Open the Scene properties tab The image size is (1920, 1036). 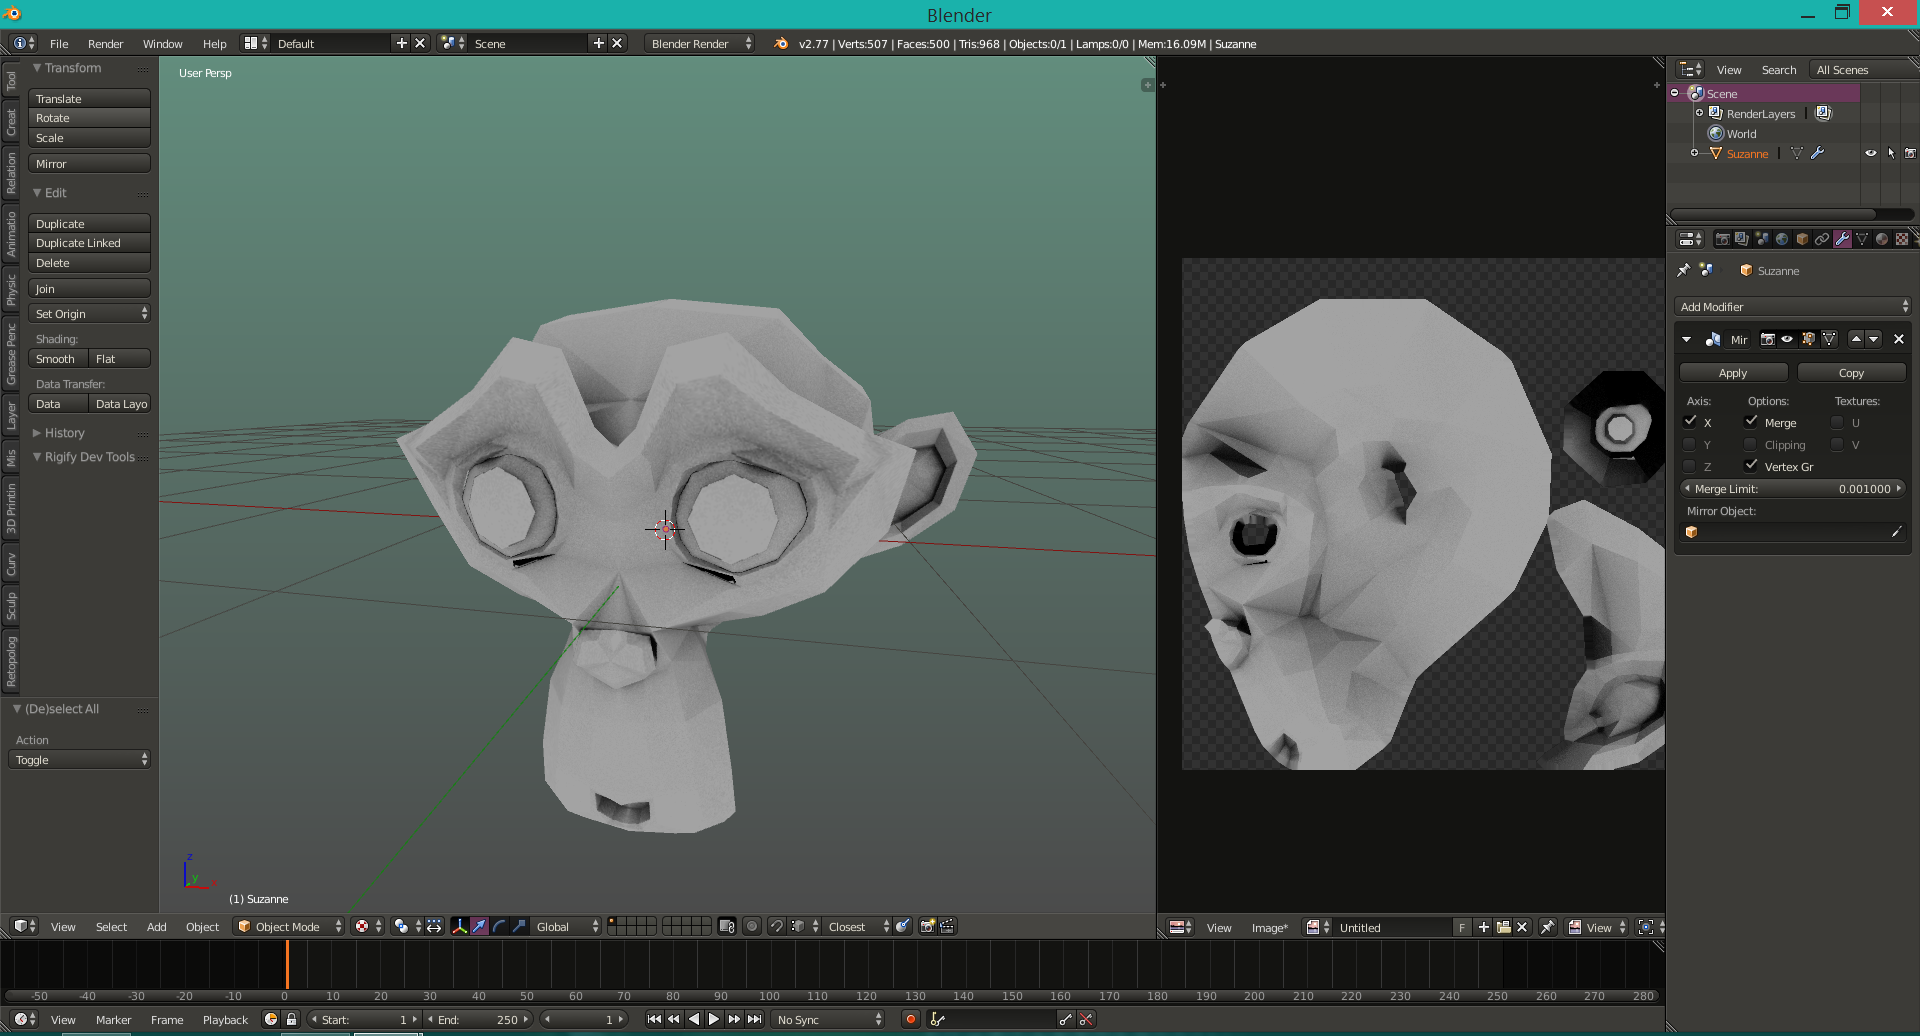coord(1762,239)
